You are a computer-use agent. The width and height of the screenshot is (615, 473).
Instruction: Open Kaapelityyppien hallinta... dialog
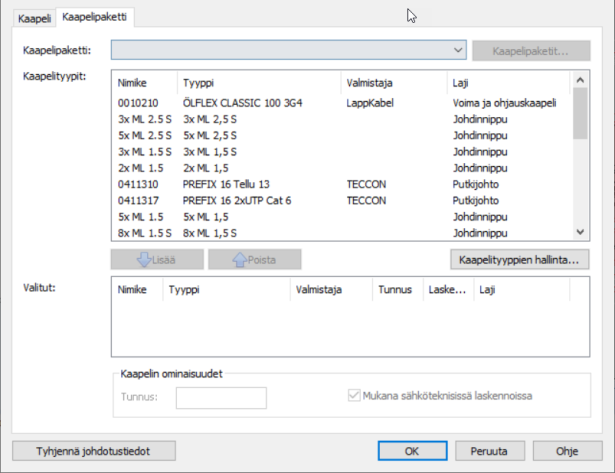518,260
